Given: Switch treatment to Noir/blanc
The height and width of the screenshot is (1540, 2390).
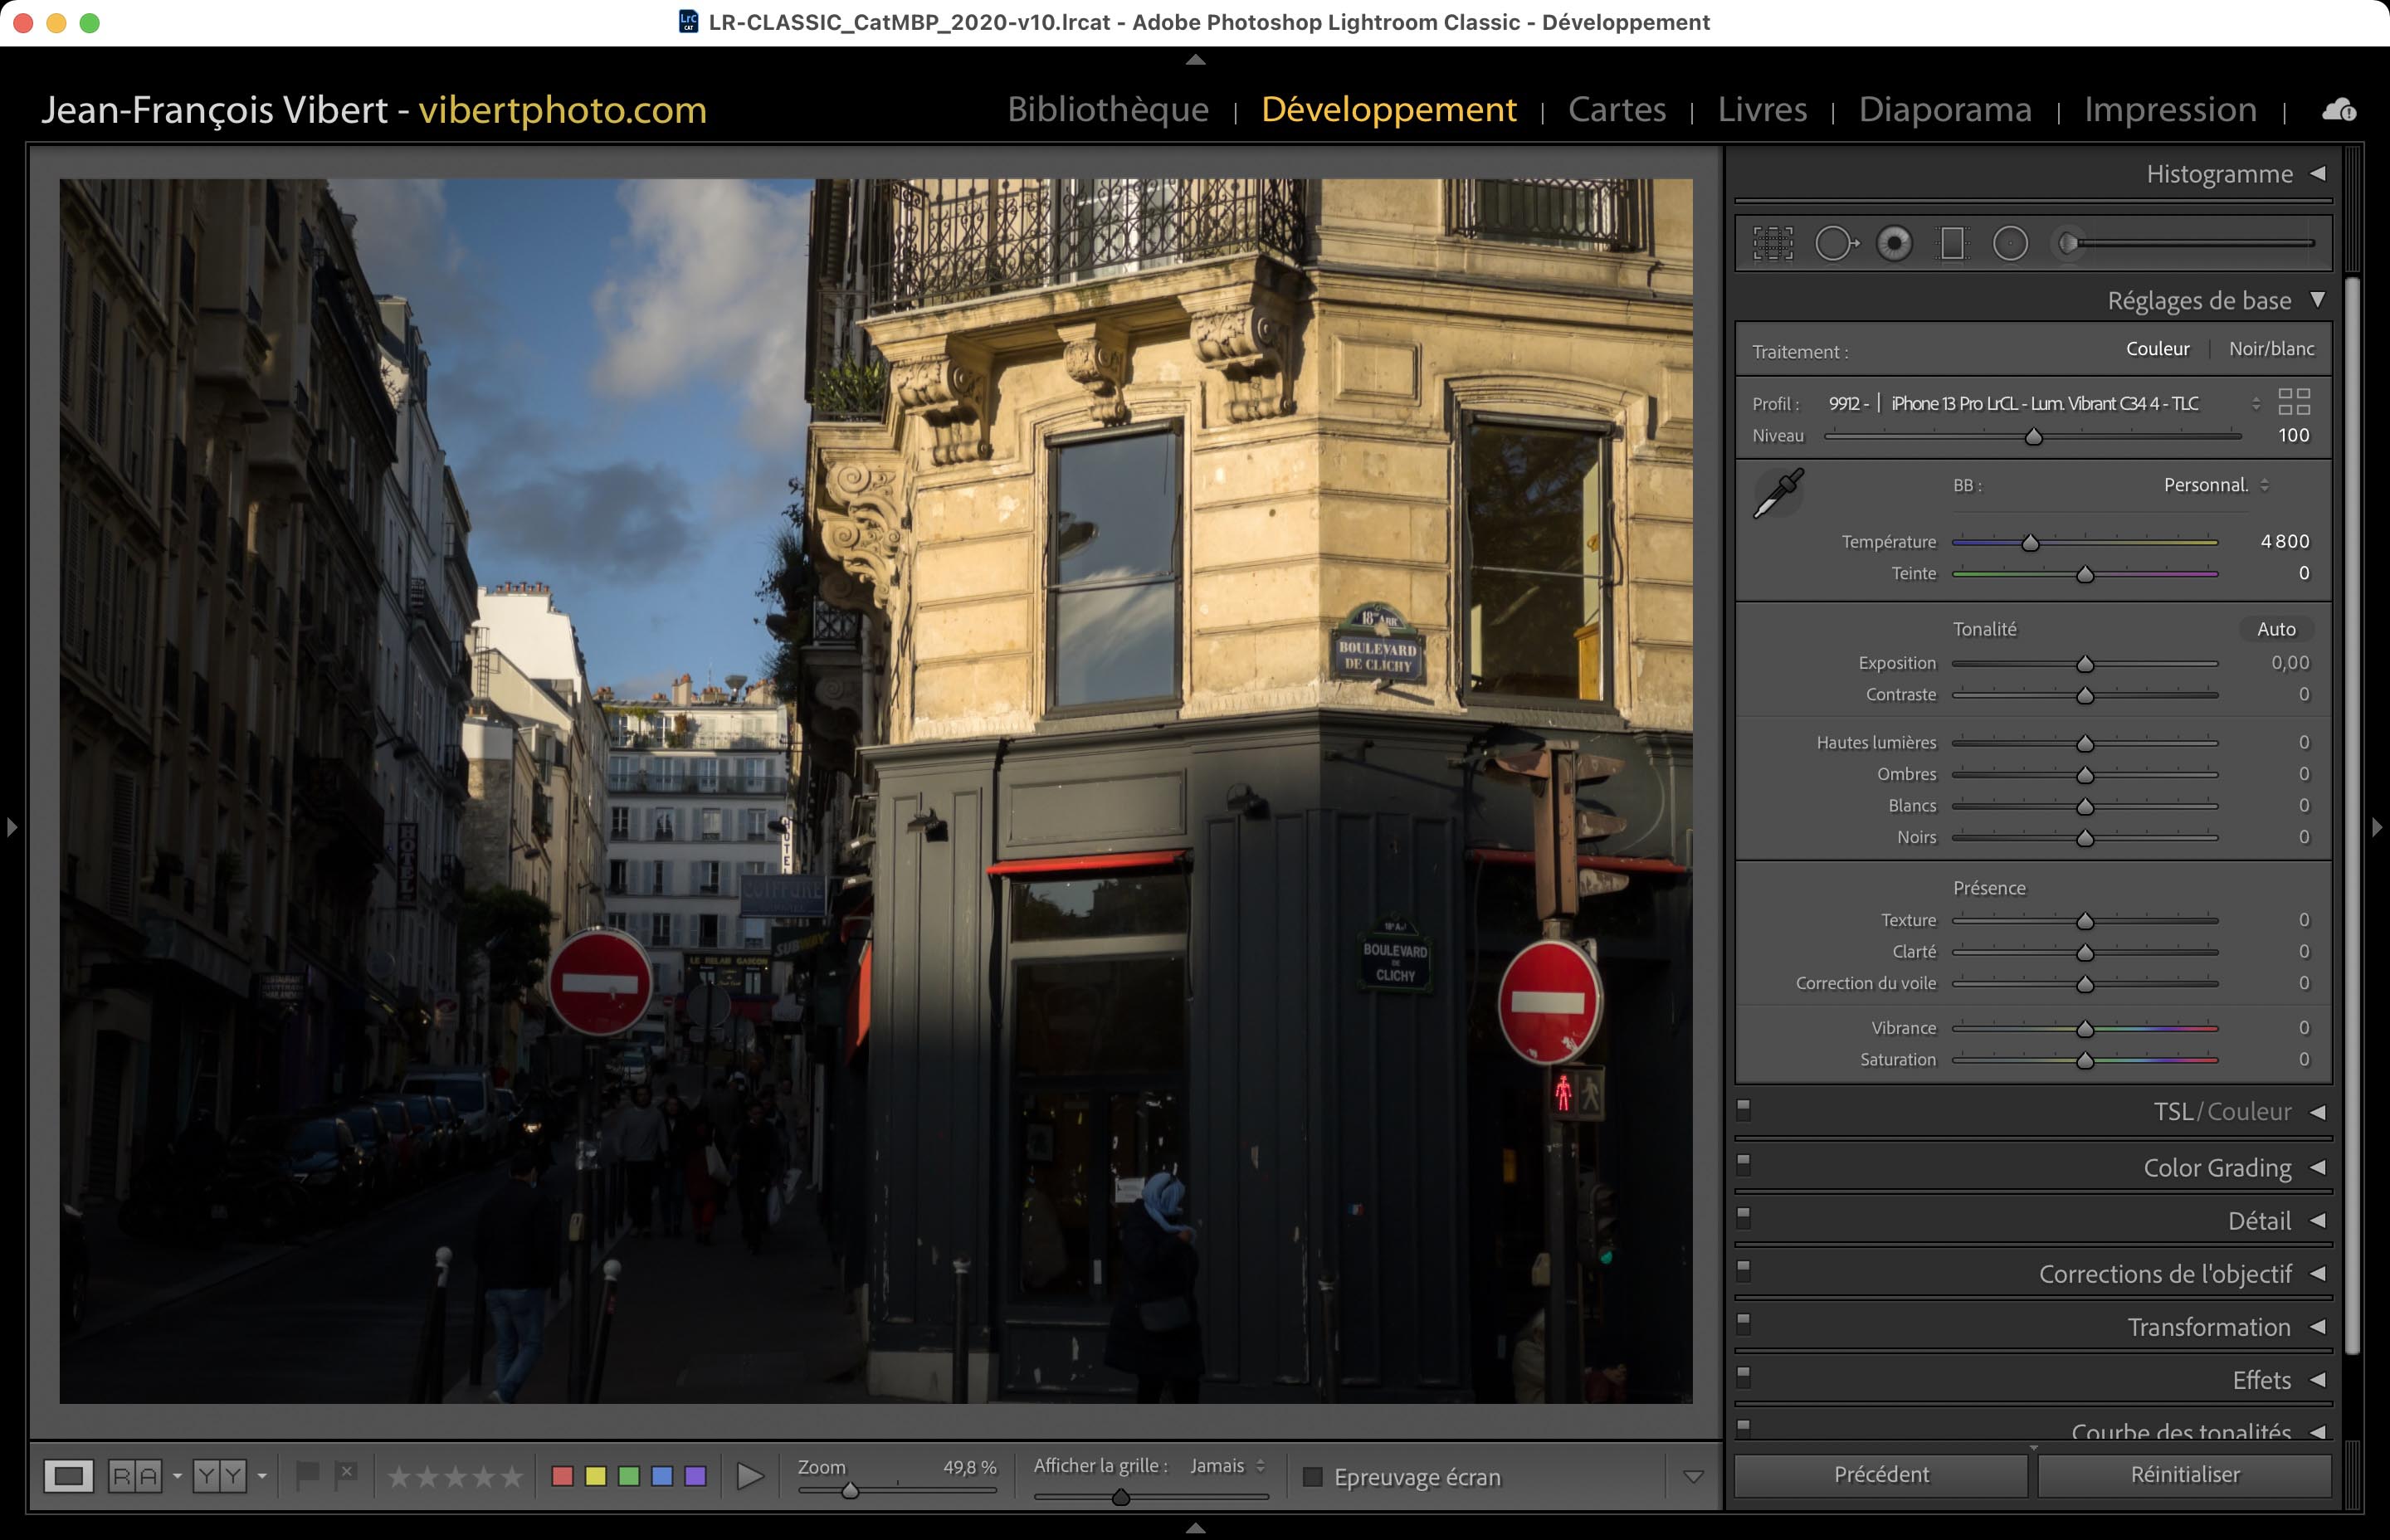Looking at the screenshot, I should click(2271, 349).
